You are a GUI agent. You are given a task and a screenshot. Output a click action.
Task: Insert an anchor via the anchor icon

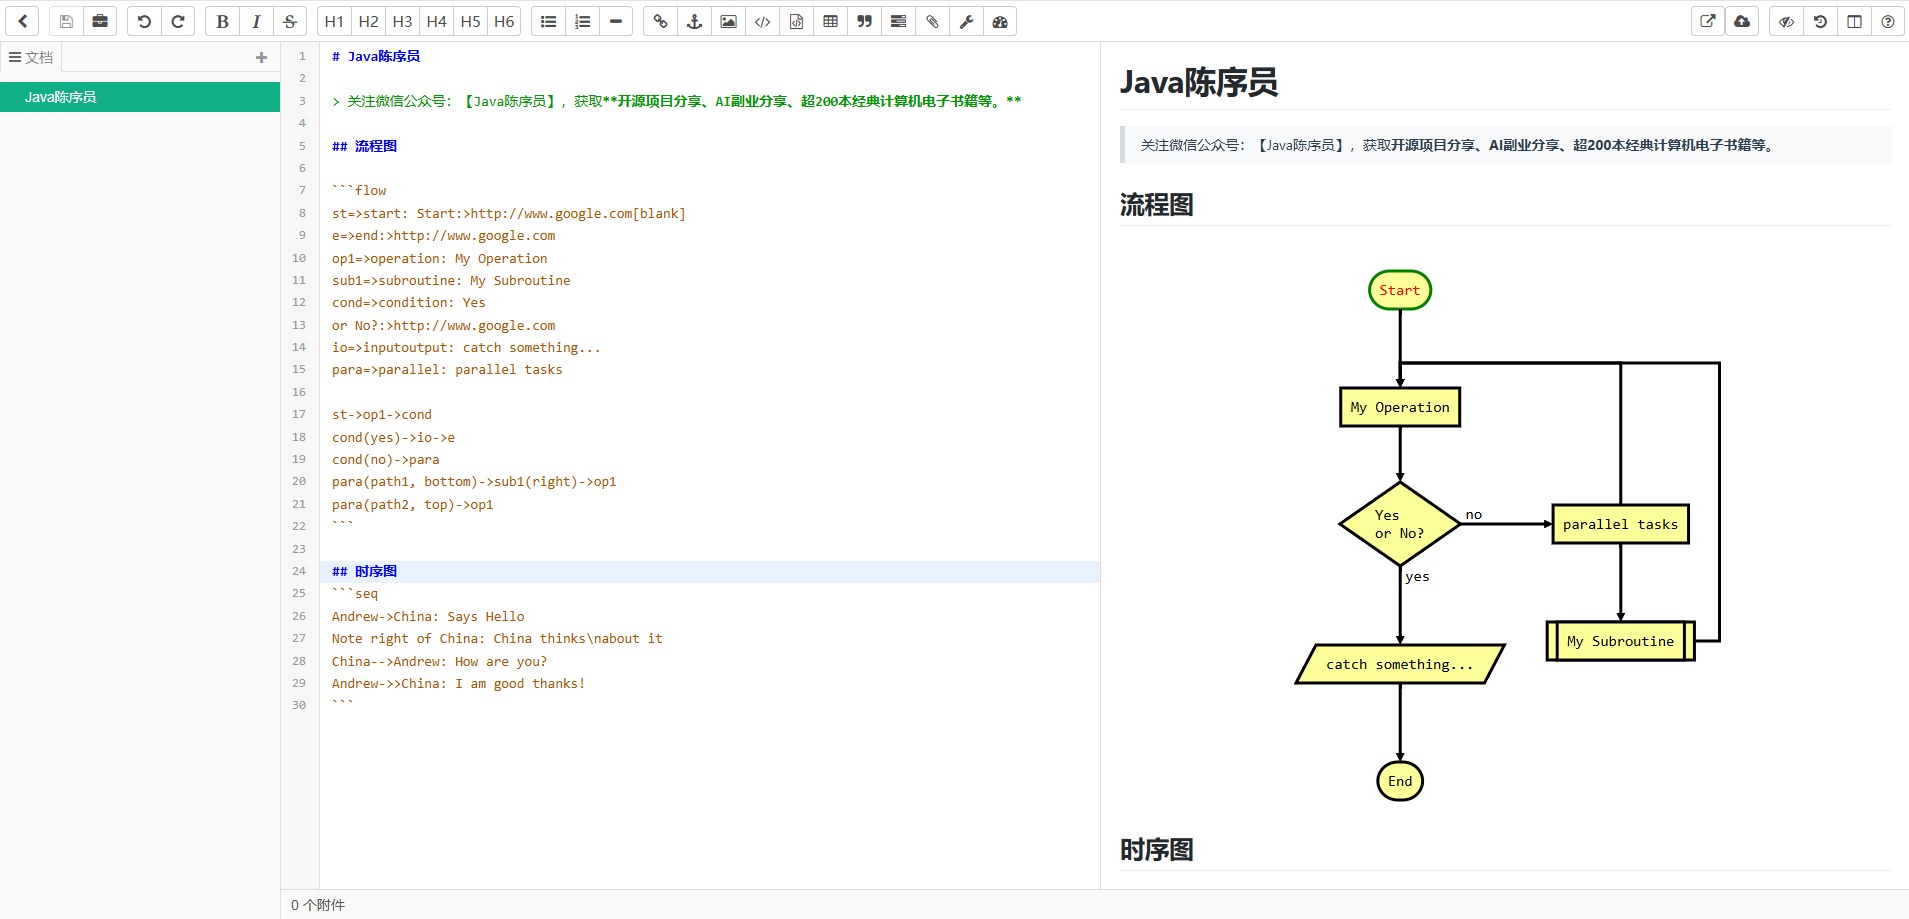[x=694, y=21]
